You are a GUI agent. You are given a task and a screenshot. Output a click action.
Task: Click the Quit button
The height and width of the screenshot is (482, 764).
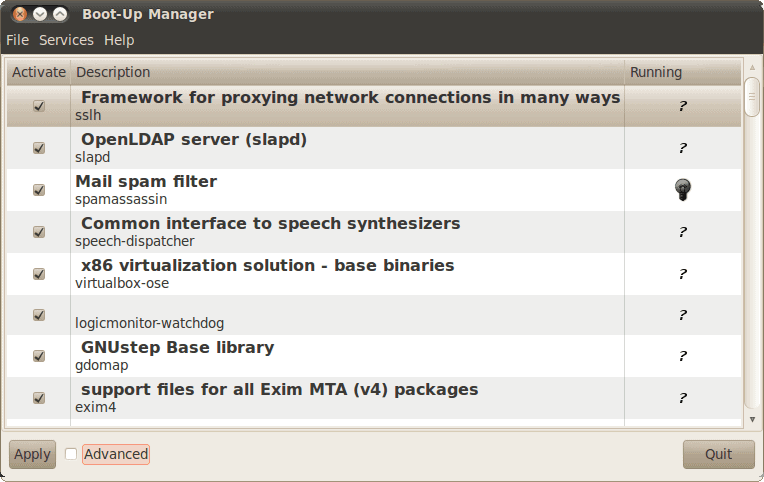coord(718,454)
